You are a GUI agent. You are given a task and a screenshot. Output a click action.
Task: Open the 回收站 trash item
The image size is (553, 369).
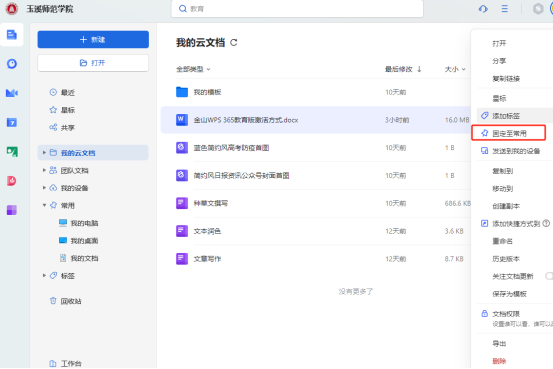pyautogui.click(x=66, y=301)
